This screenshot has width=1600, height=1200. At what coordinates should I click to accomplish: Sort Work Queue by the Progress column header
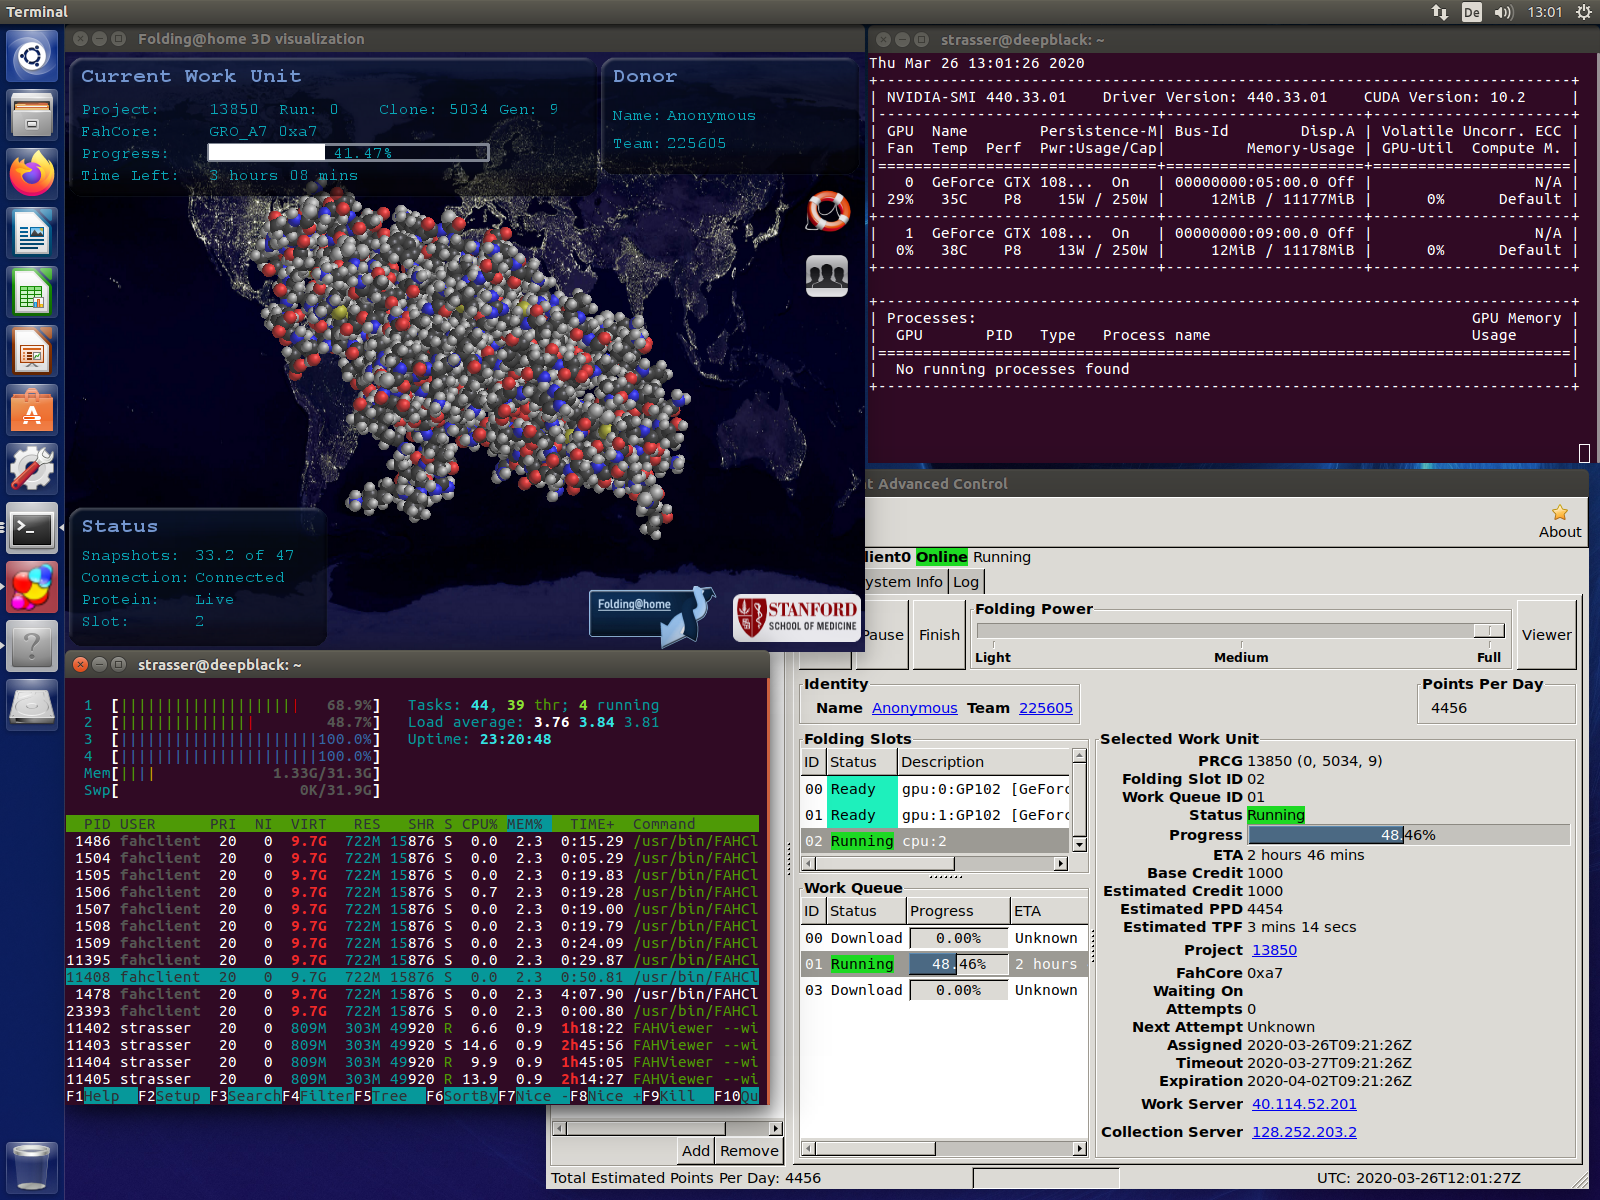(x=958, y=911)
